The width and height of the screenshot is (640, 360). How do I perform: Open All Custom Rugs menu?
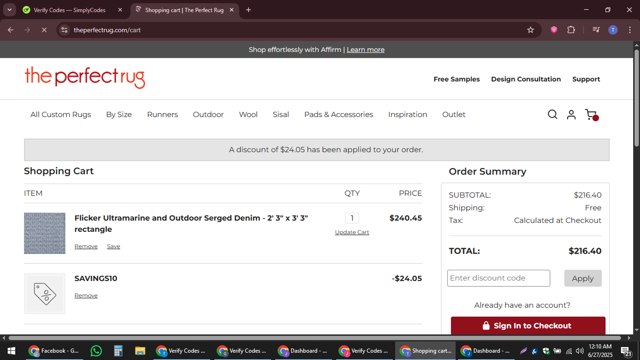click(x=60, y=115)
